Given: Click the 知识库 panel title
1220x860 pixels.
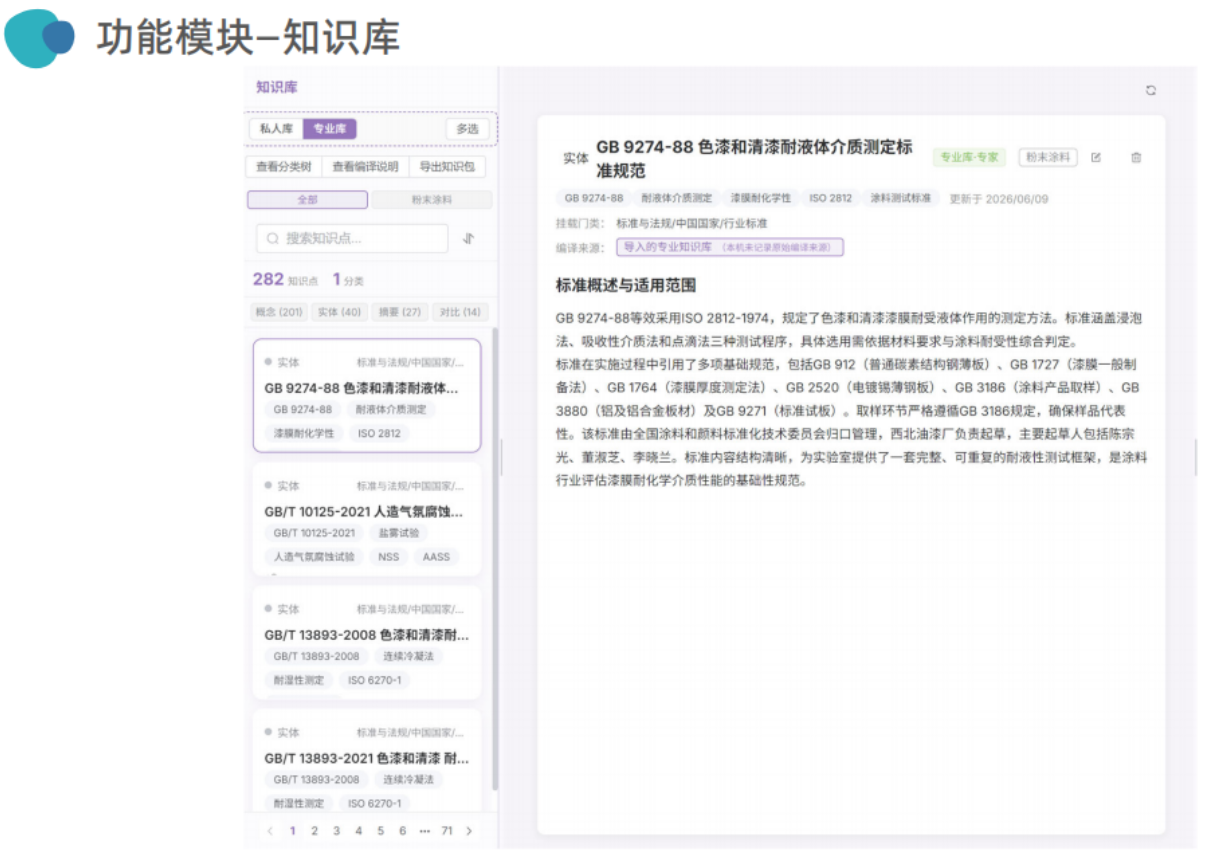Looking at the screenshot, I should (x=276, y=87).
